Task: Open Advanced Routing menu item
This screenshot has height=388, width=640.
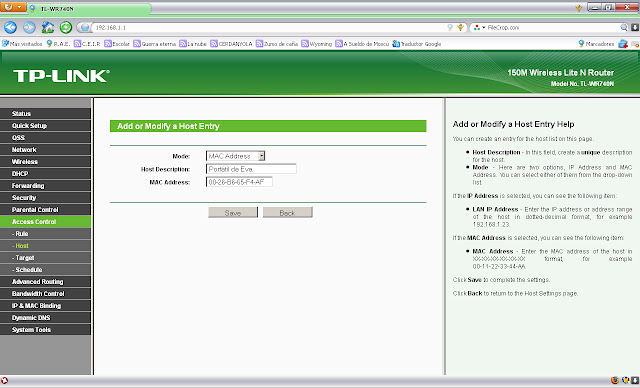Action: tap(45, 282)
